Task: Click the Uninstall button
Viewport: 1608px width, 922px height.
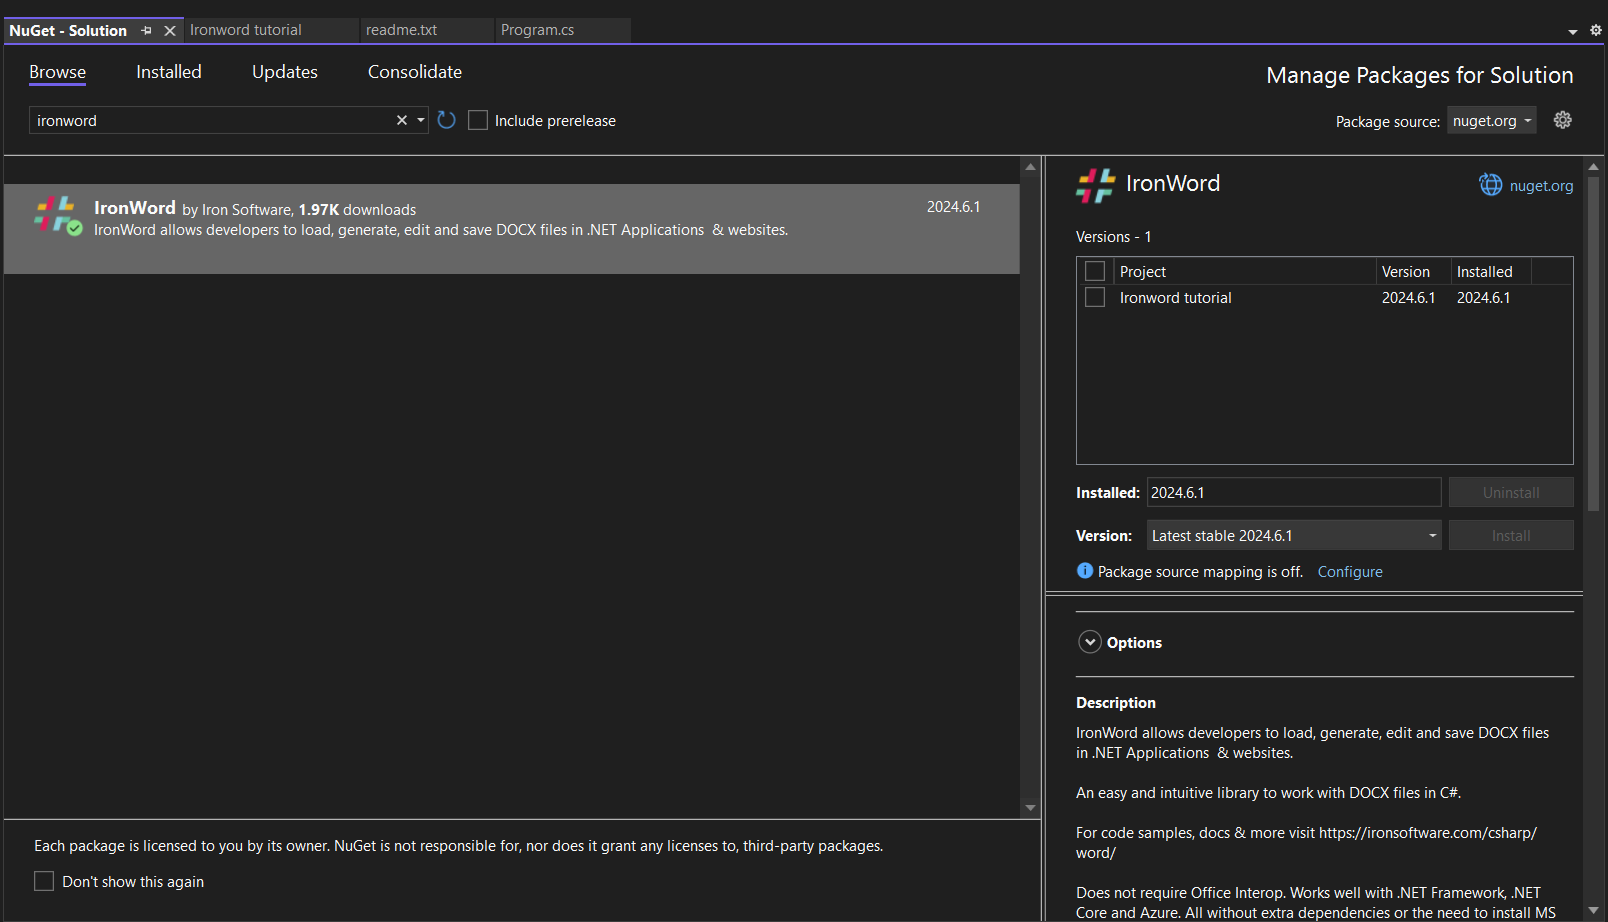Action: (1511, 492)
